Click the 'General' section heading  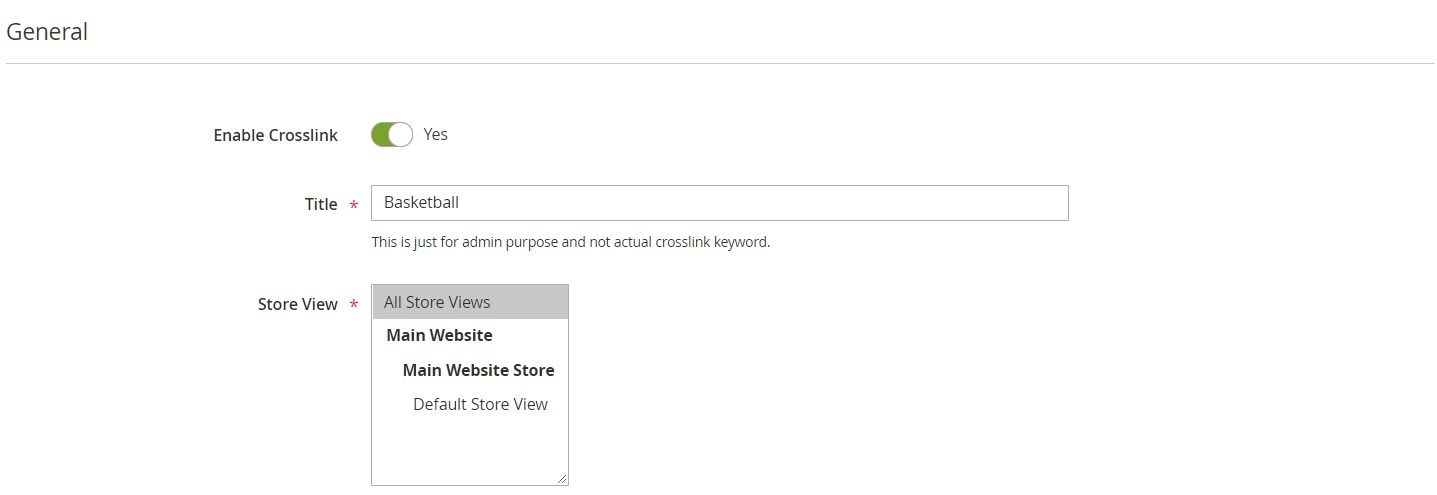47,32
